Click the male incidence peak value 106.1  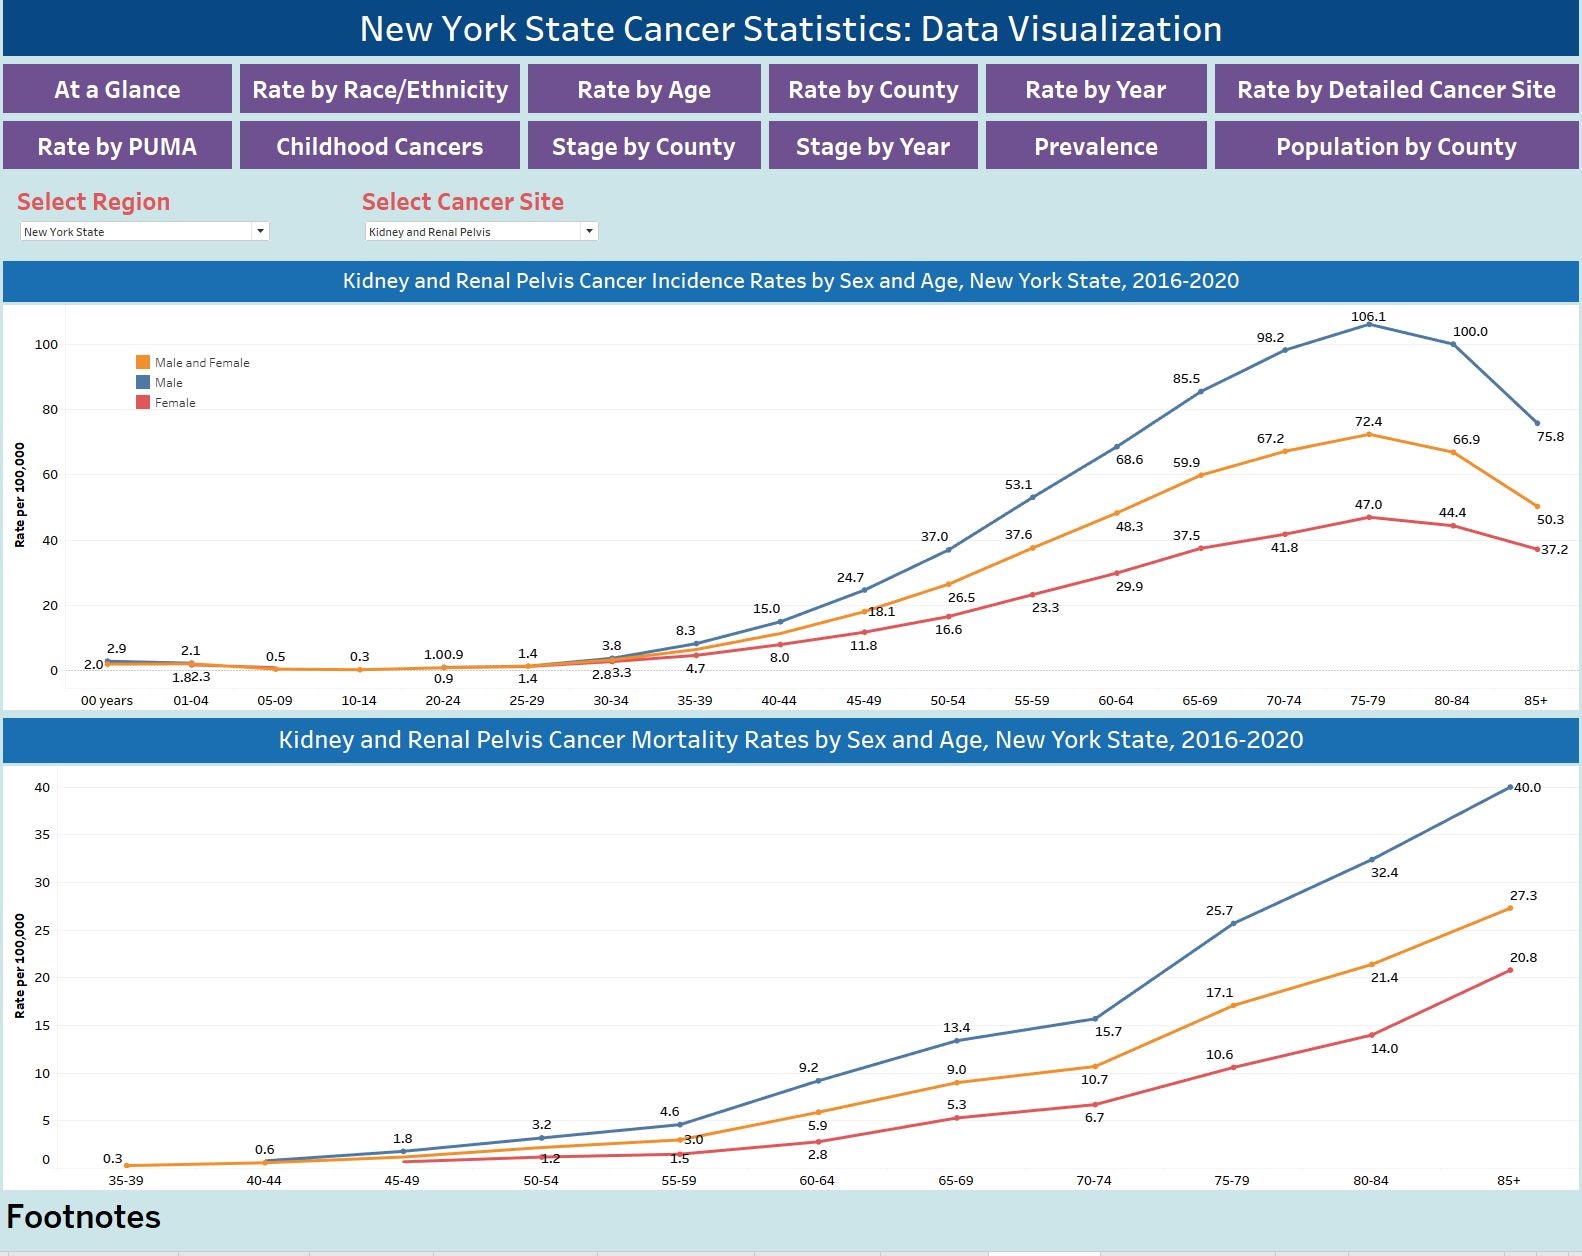(1368, 316)
